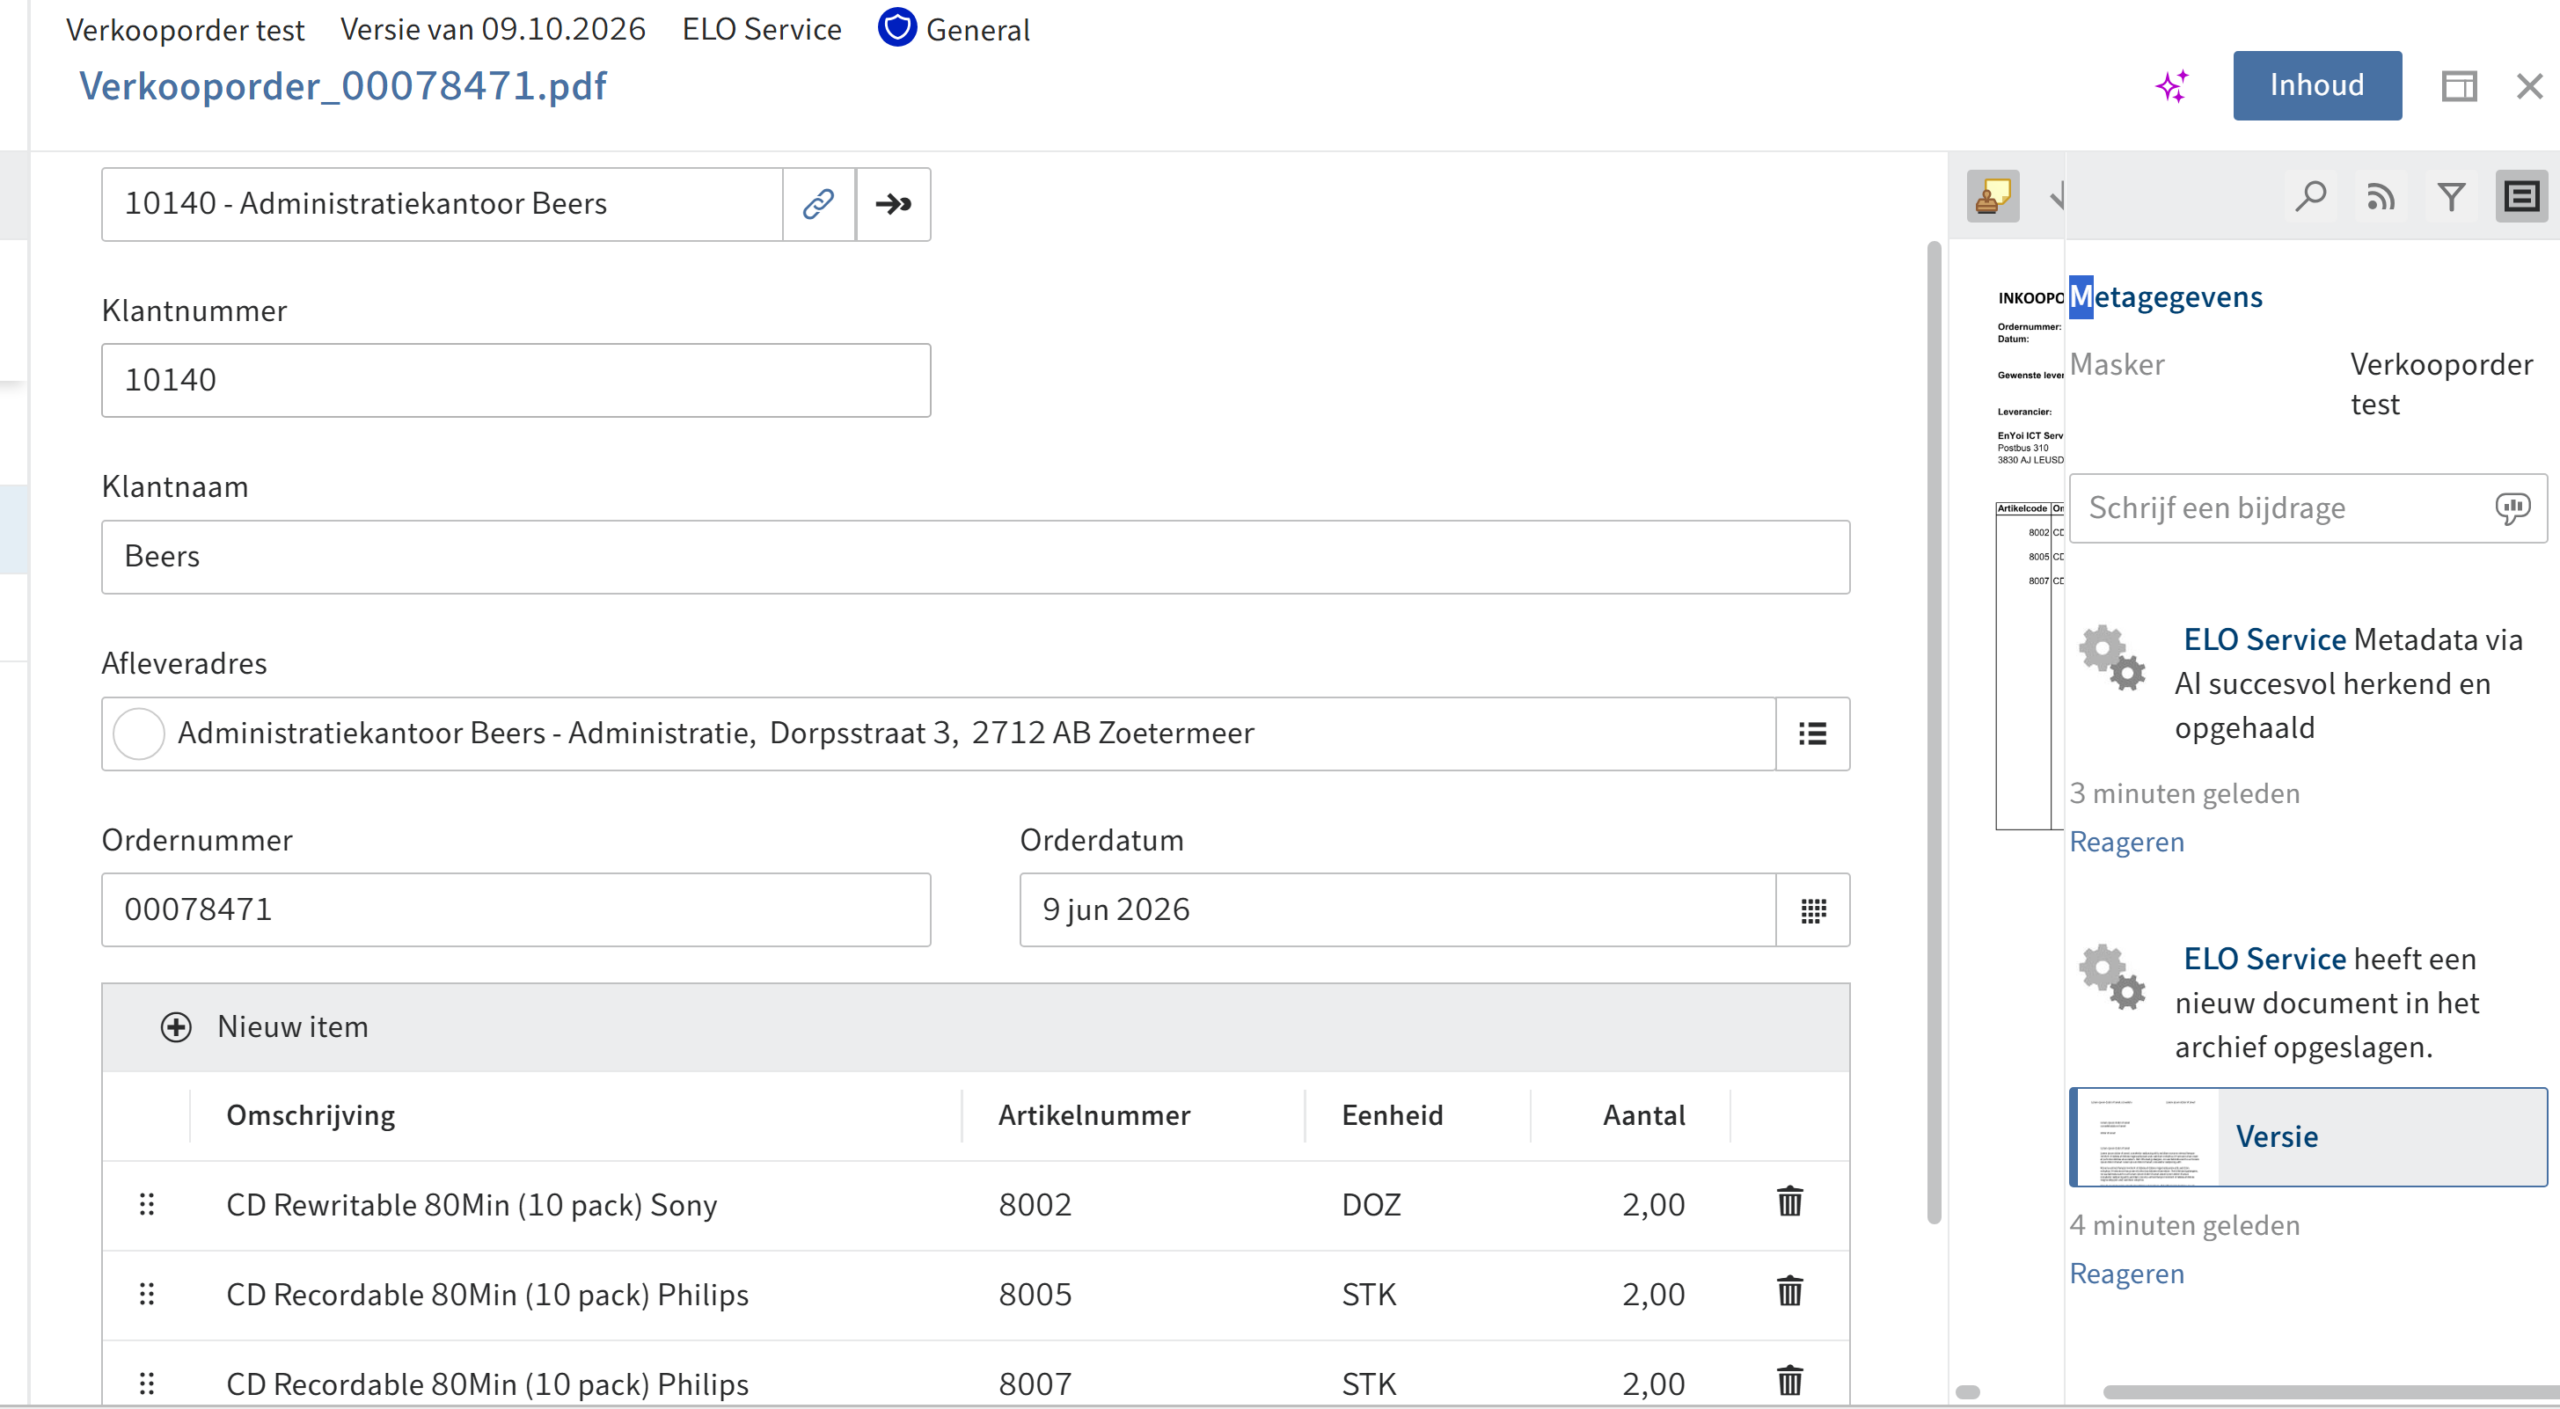Click the Omschrijving column header

coord(311,1115)
